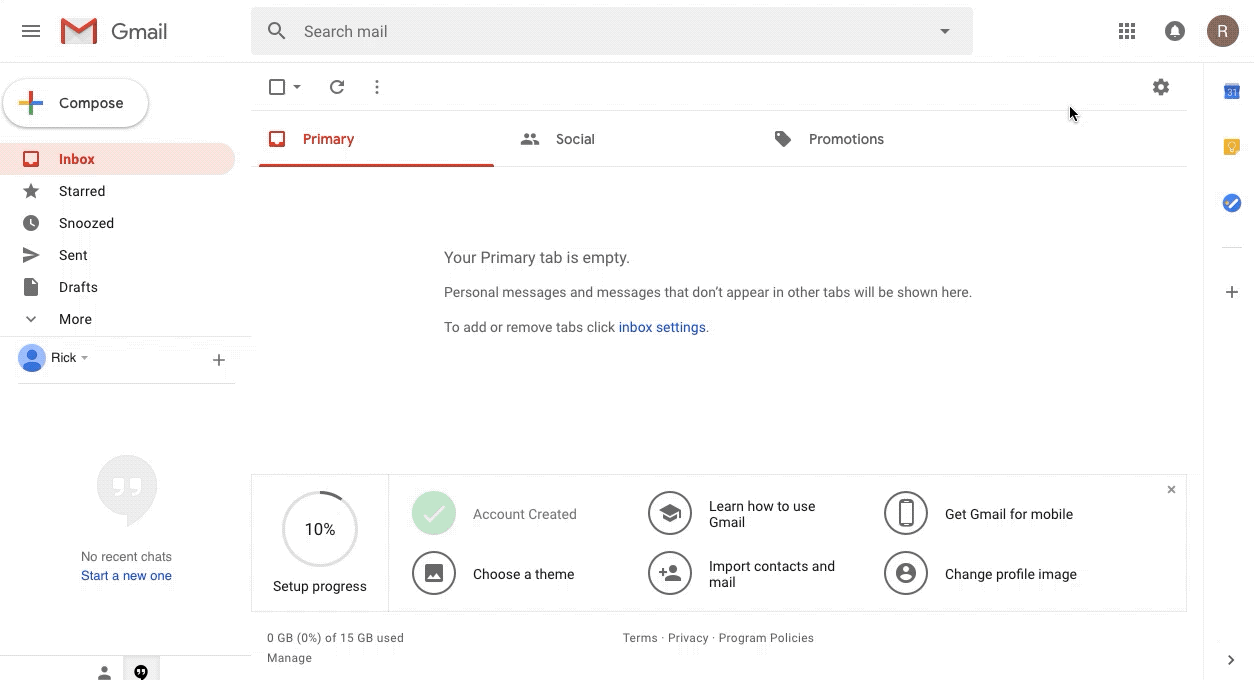The width and height of the screenshot is (1254, 680).
Task: Open the Program Policies link
Action: (x=766, y=638)
